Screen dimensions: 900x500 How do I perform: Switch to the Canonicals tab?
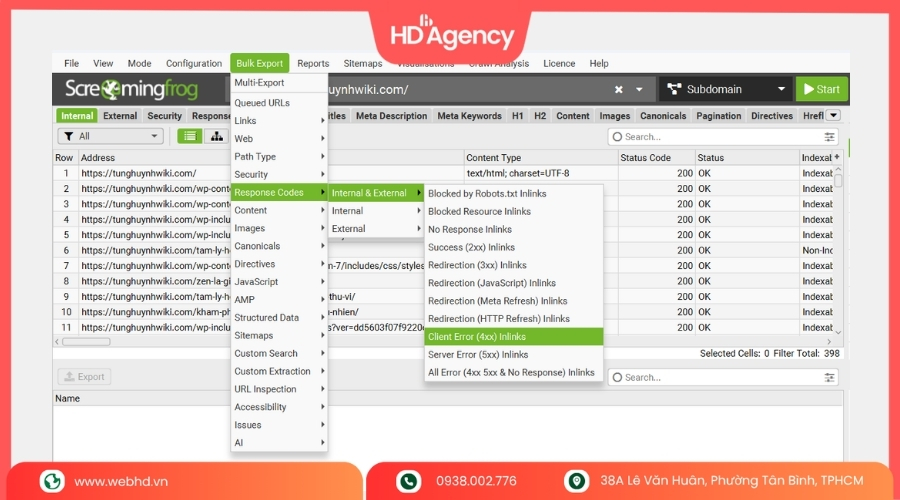(x=663, y=115)
